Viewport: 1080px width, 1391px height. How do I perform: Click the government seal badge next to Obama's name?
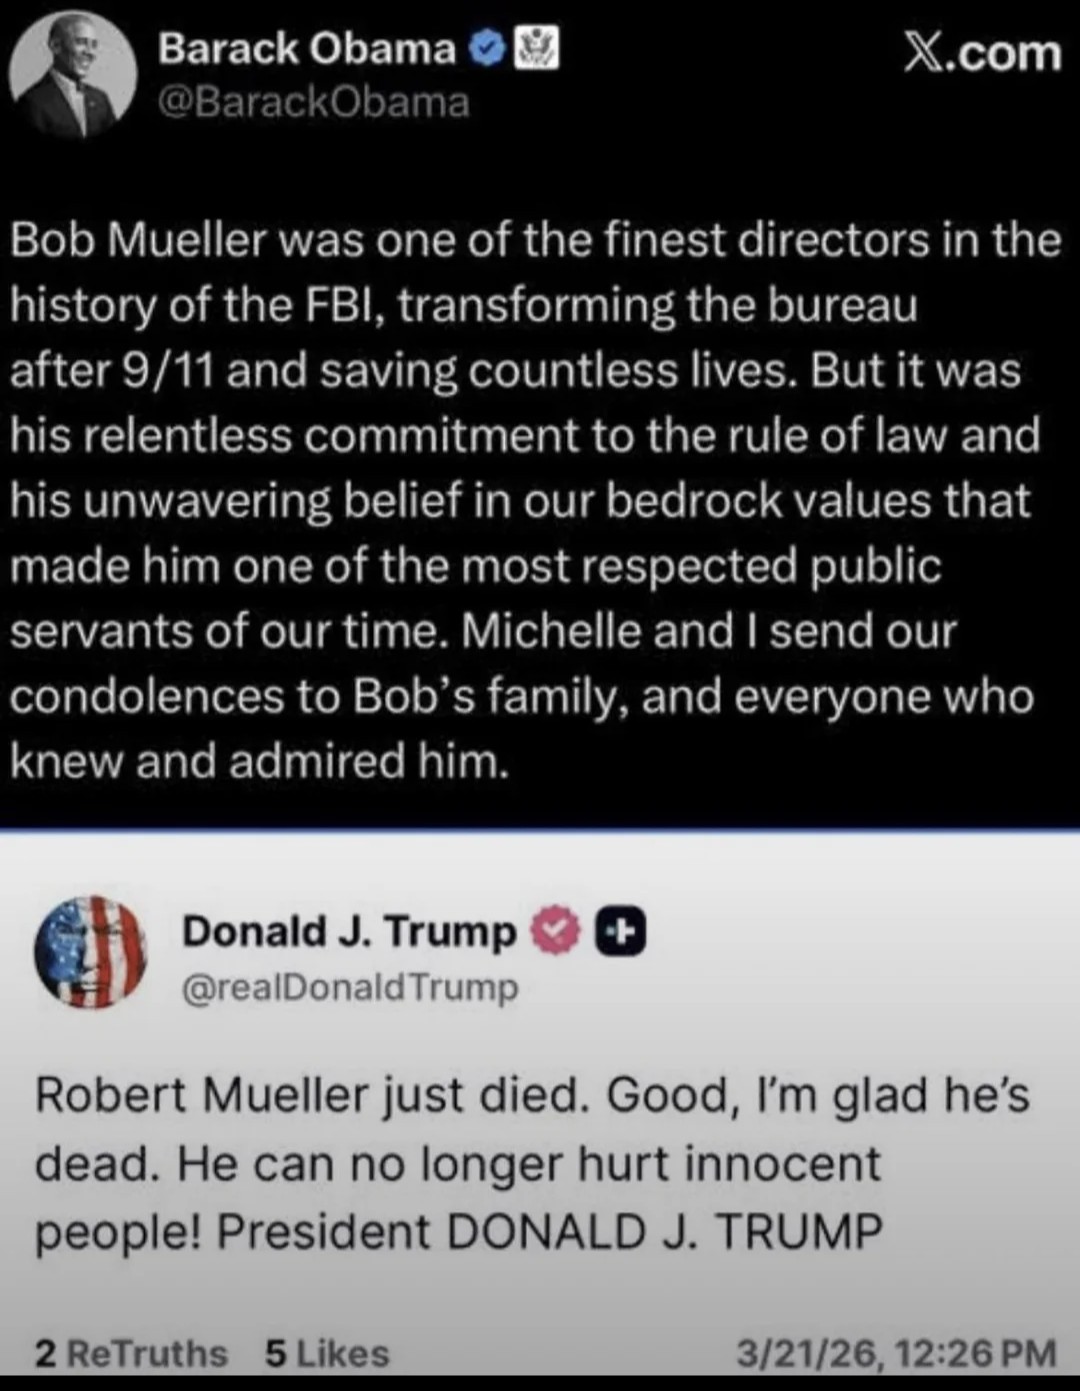click(x=536, y=48)
